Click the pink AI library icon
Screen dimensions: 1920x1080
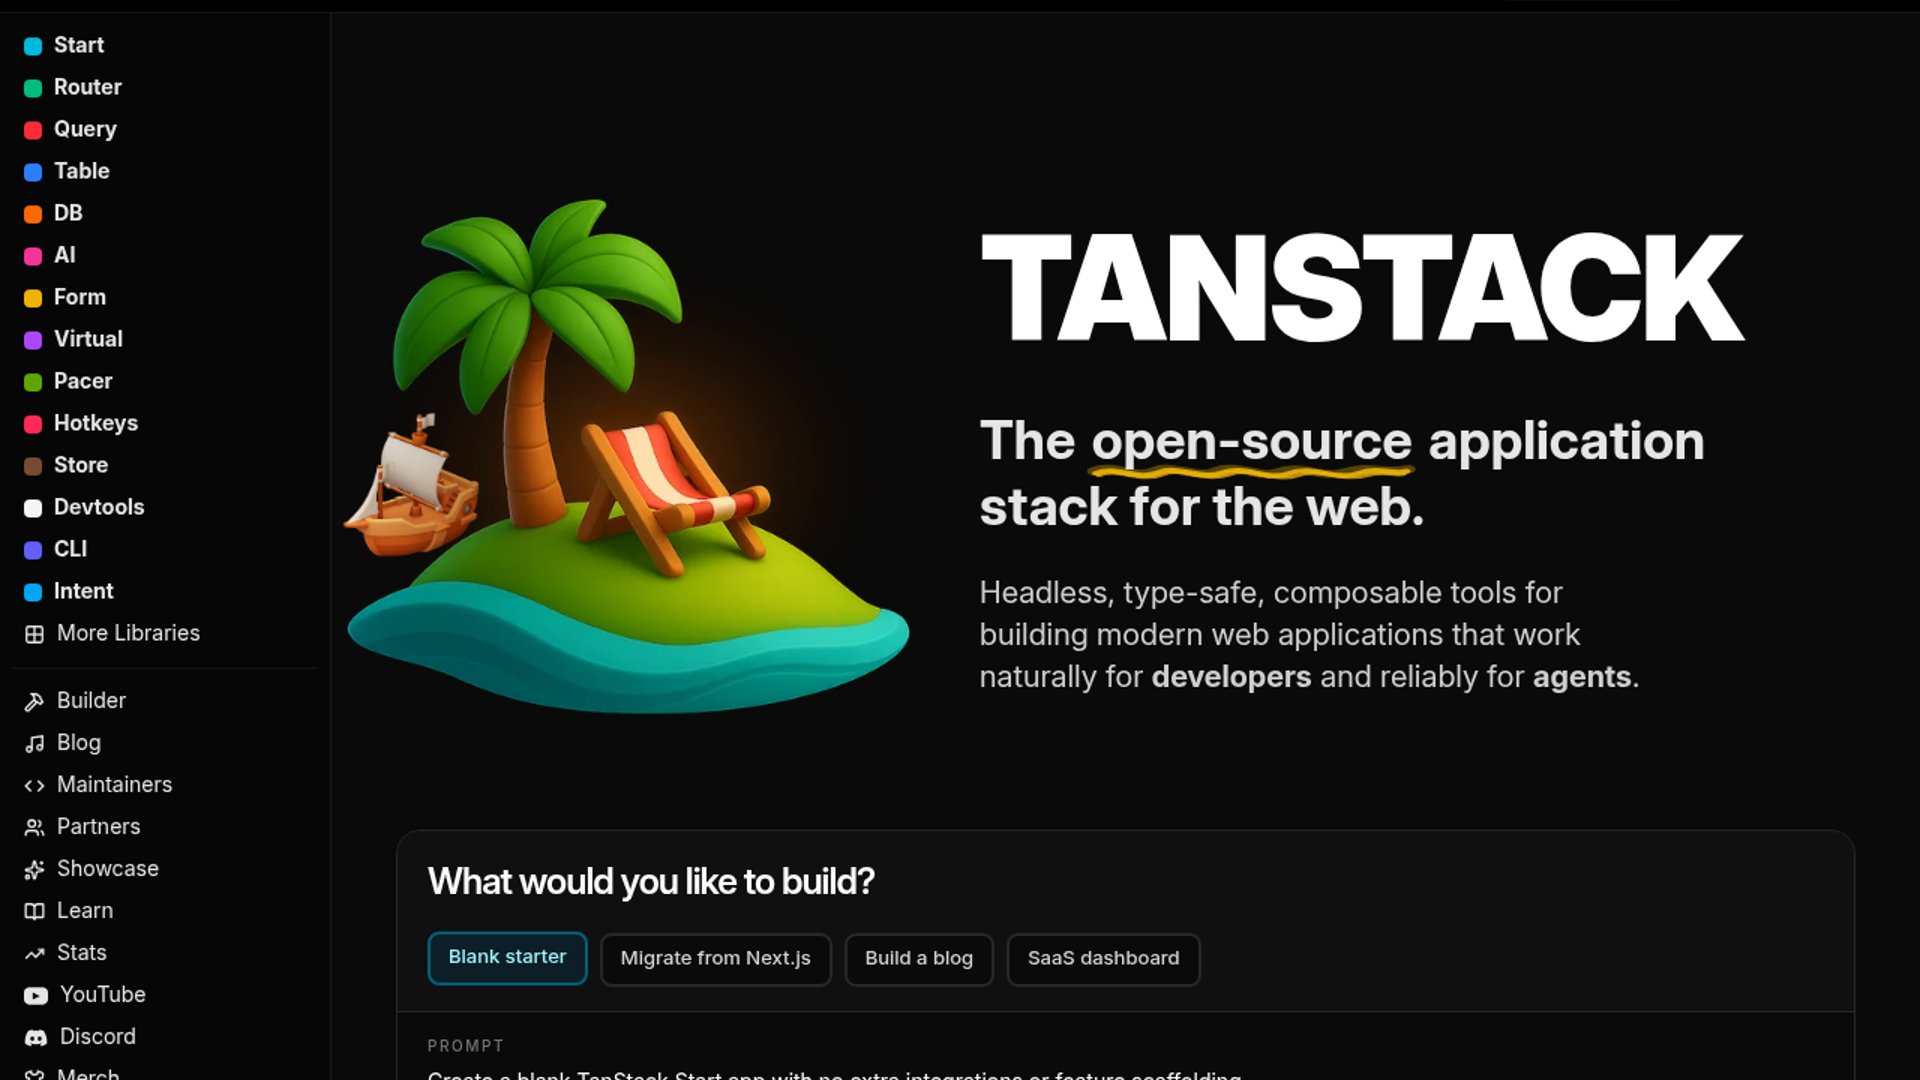pyautogui.click(x=33, y=256)
